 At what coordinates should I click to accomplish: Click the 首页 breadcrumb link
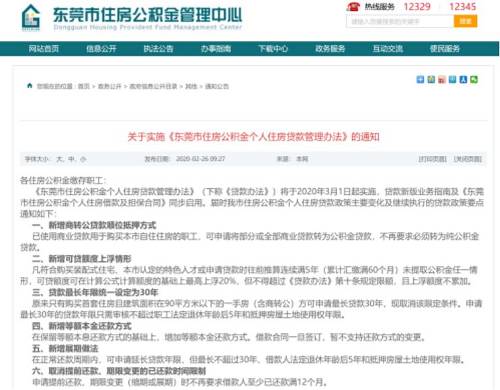point(84,86)
